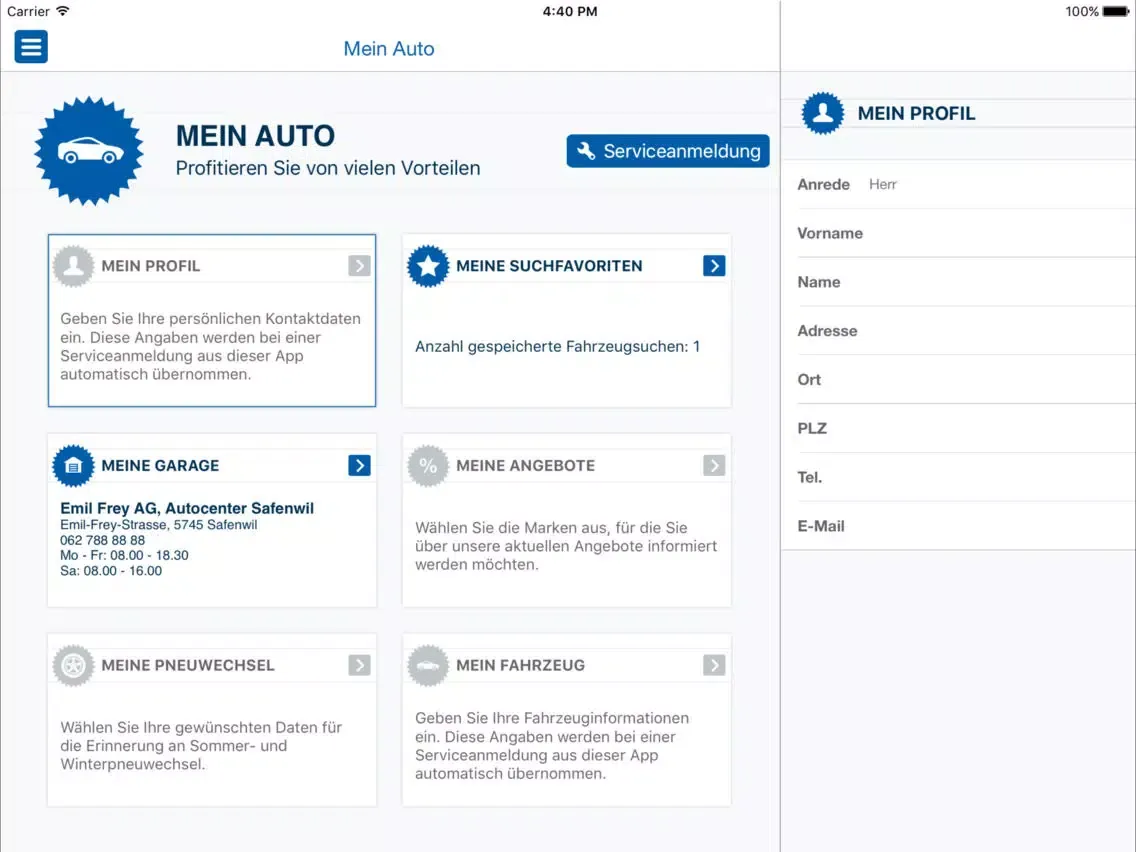1136x852 pixels.
Task: Click the Ort input field
Action: coord(958,380)
